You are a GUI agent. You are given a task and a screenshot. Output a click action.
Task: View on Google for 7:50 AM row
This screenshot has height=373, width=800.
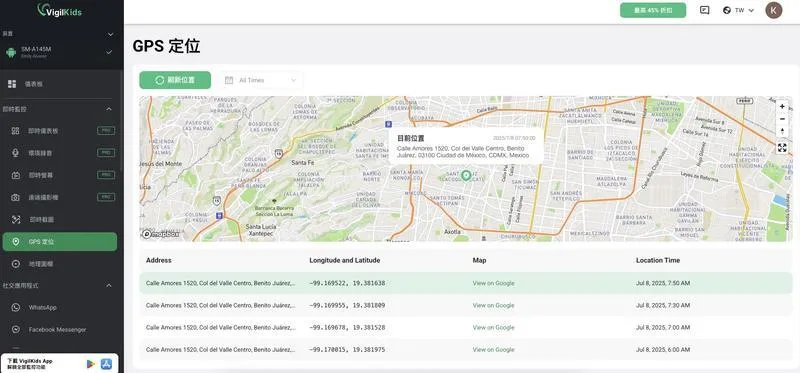[493, 283]
